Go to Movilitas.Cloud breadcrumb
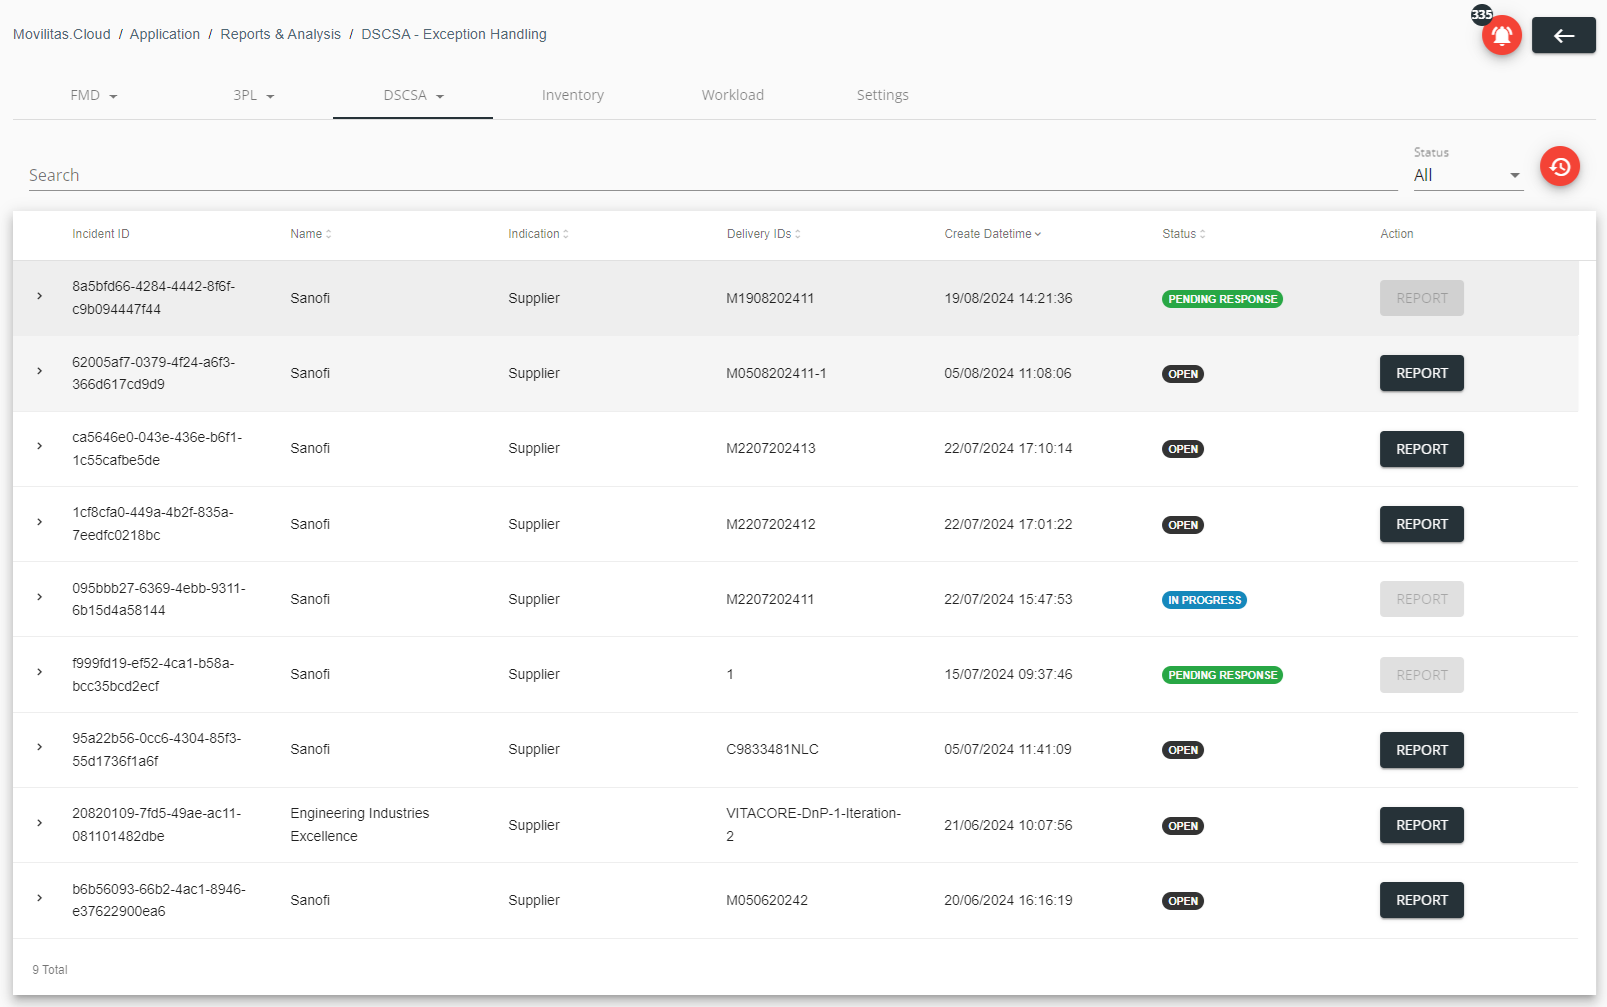Screen dimensions: 1607x1007 coord(62,34)
